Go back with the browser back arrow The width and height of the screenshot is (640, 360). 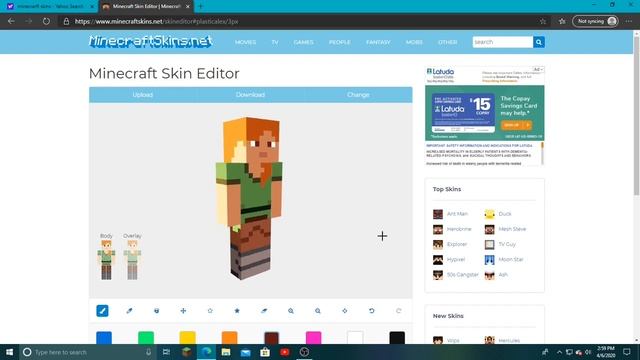[x=11, y=21]
